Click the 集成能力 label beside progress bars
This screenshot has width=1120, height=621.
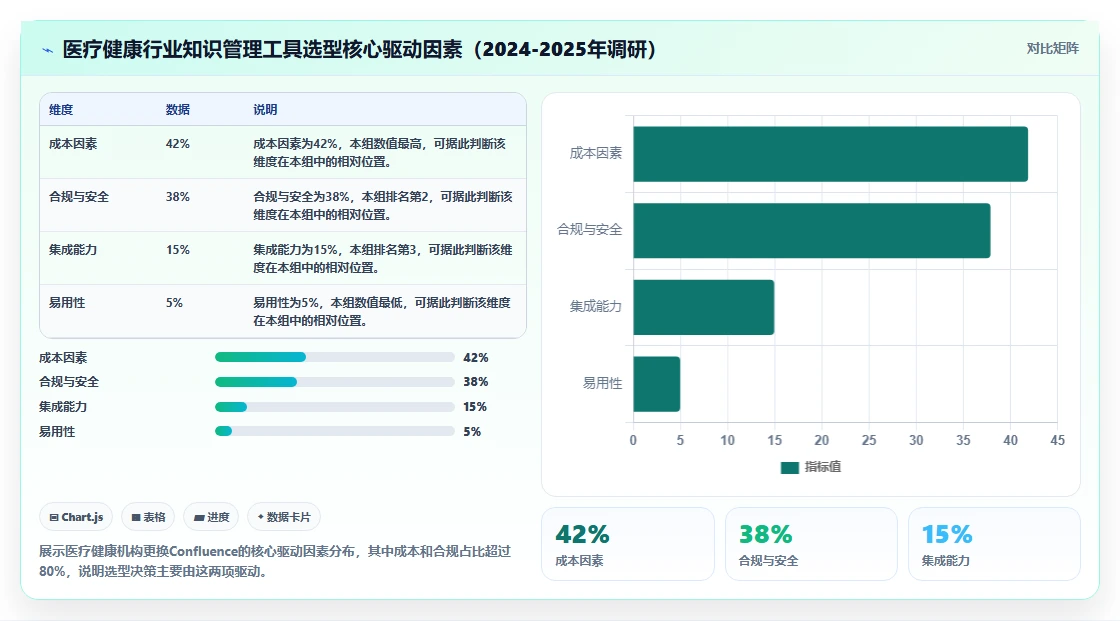tap(63, 407)
